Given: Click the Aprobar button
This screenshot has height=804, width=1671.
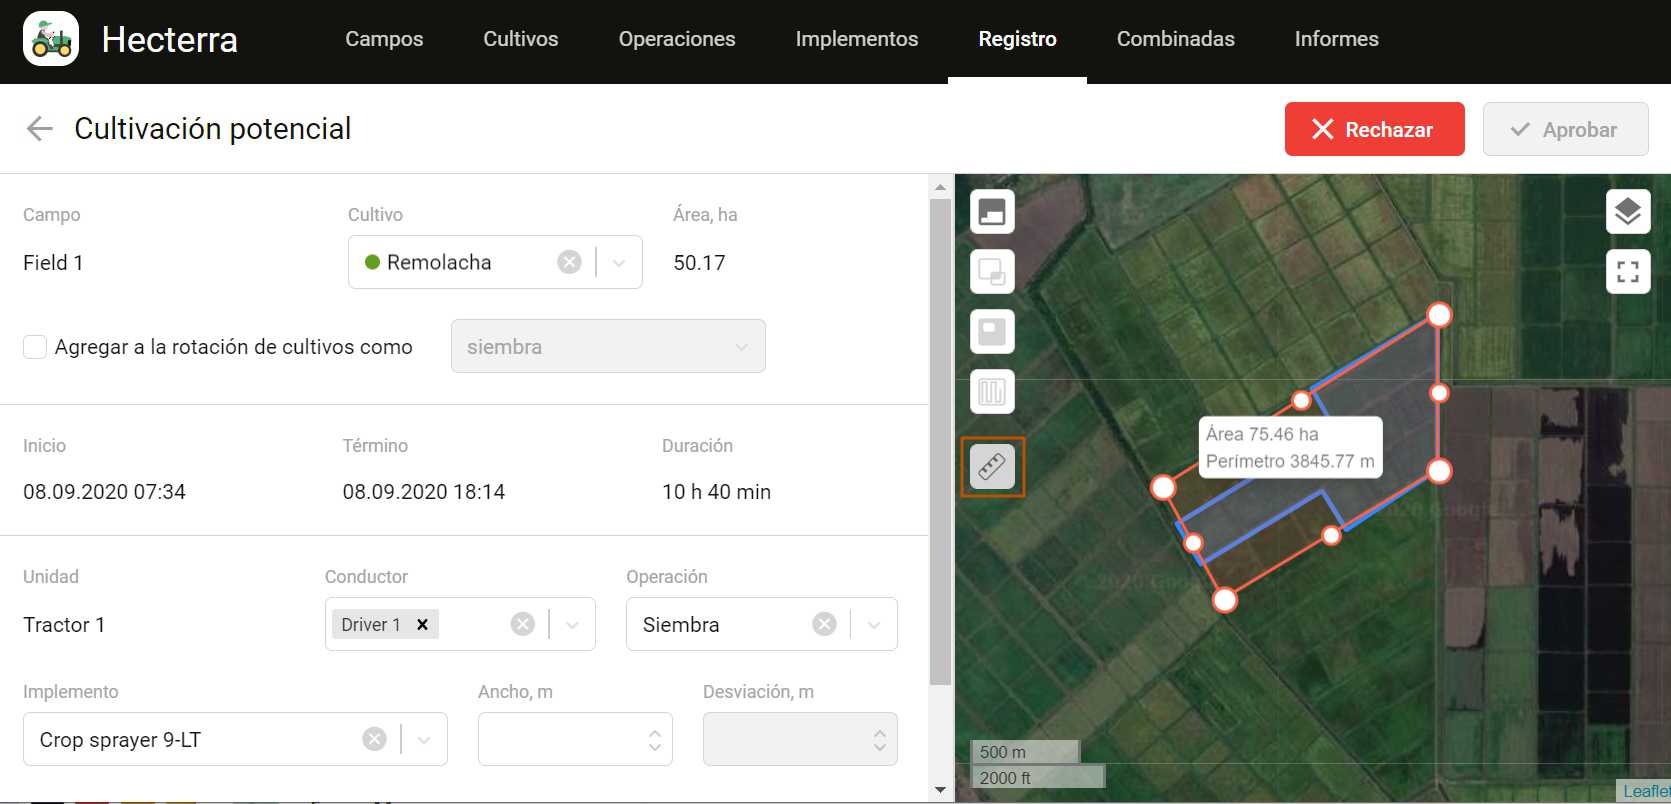Looking at the screenshot, I should click(1565, 129).
